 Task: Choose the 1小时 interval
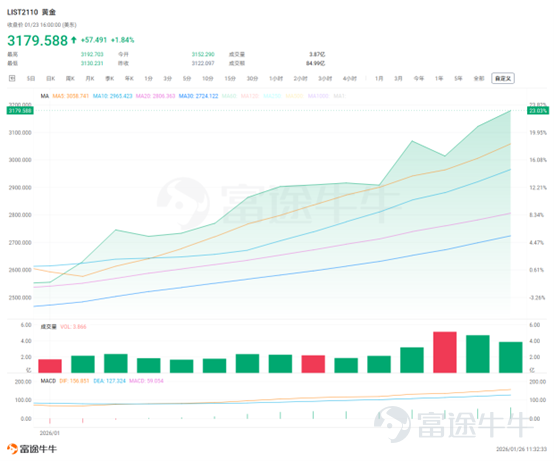click(x=276, y=78)
